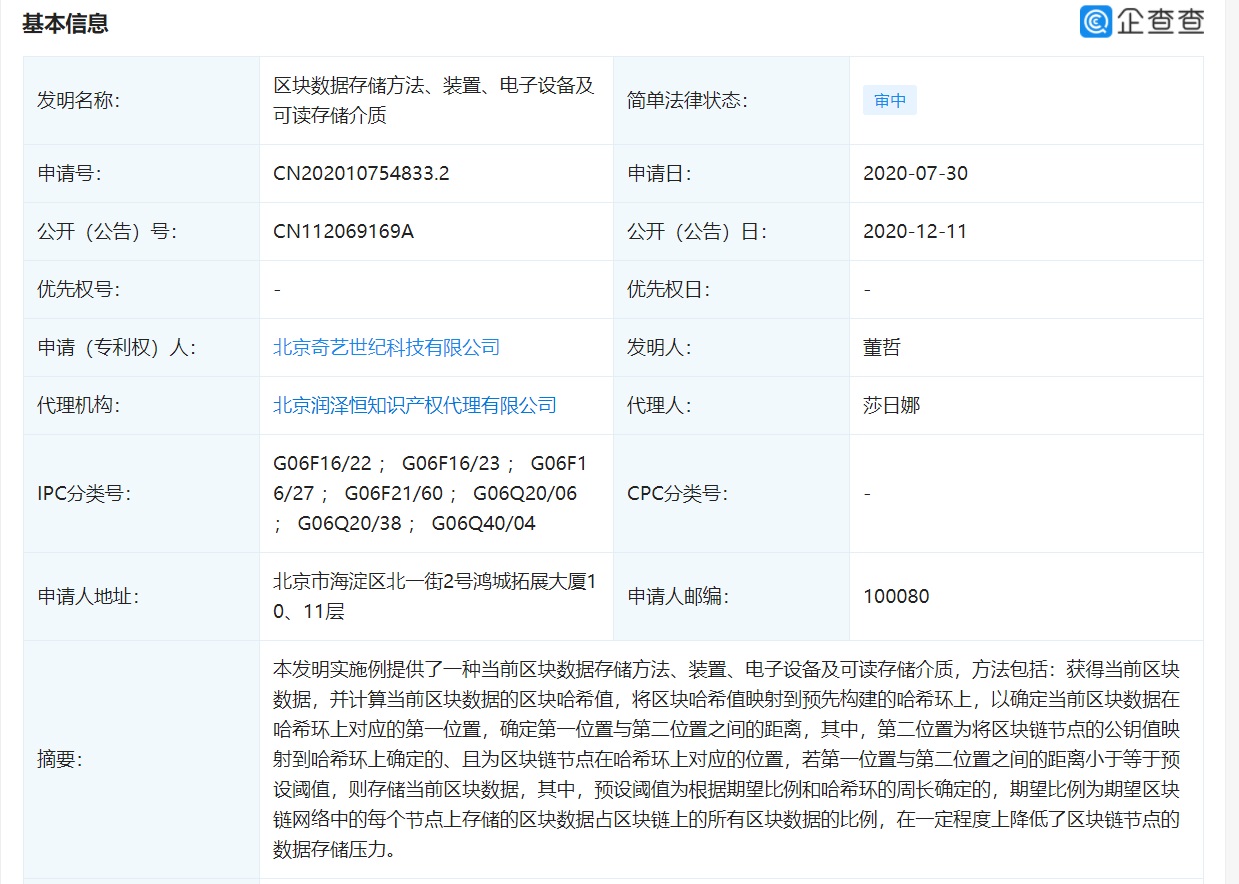Click IPC code G06F16/22
Image resolution: width=1239 pixels, height=884 pixels.
(x=322, y=463)
